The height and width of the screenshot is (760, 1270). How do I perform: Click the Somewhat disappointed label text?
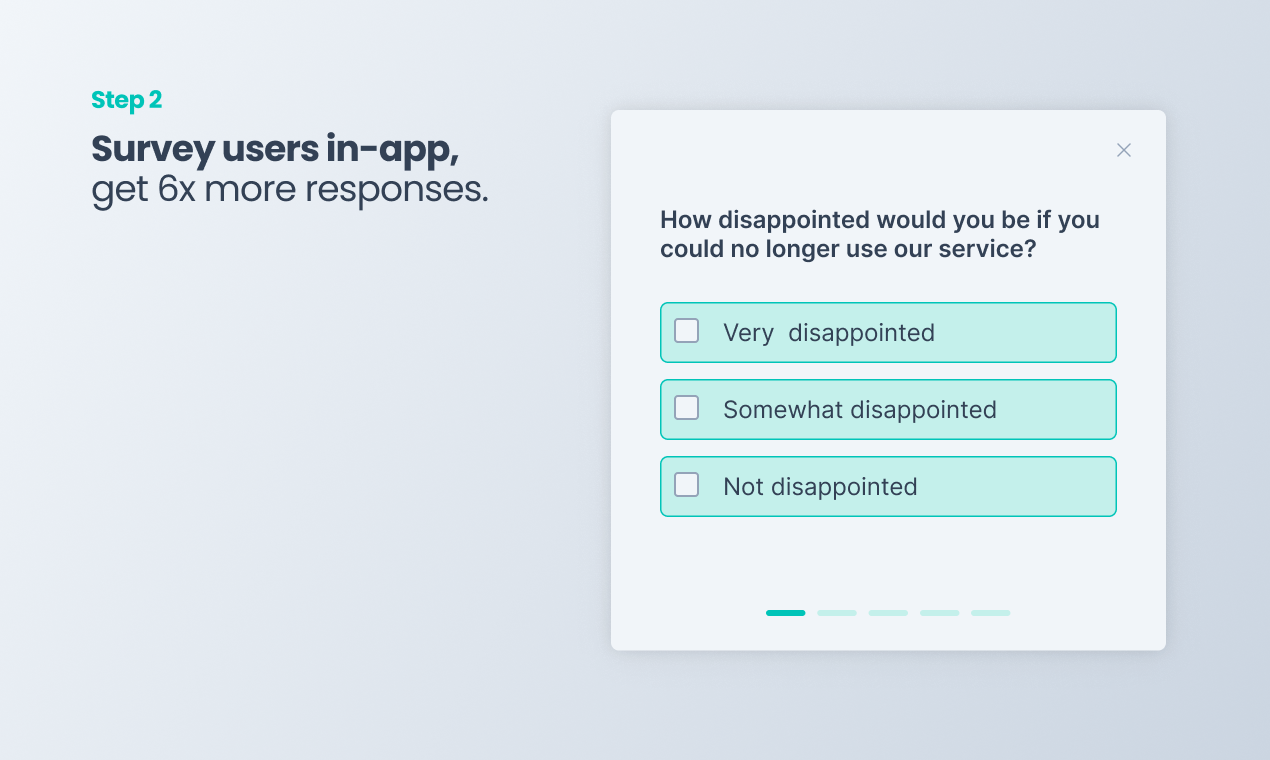click(859, 410)
